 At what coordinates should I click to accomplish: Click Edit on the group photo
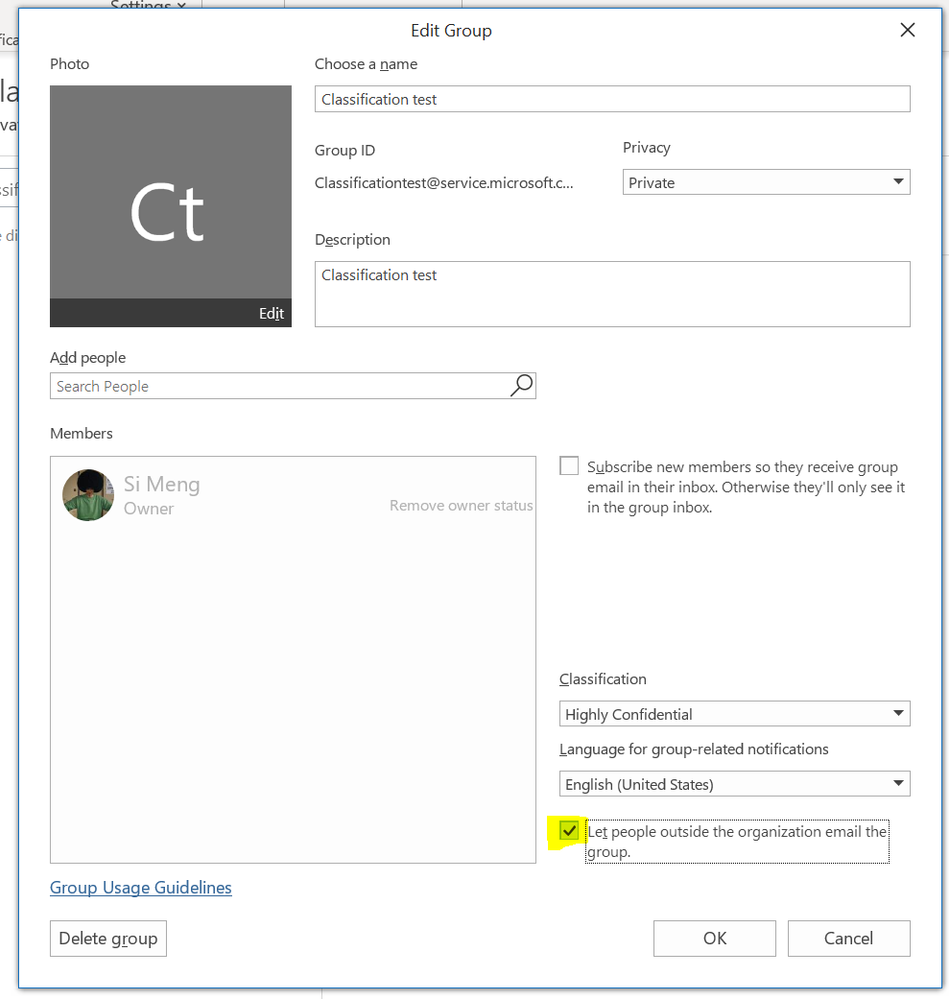click(x=271, y=313)
